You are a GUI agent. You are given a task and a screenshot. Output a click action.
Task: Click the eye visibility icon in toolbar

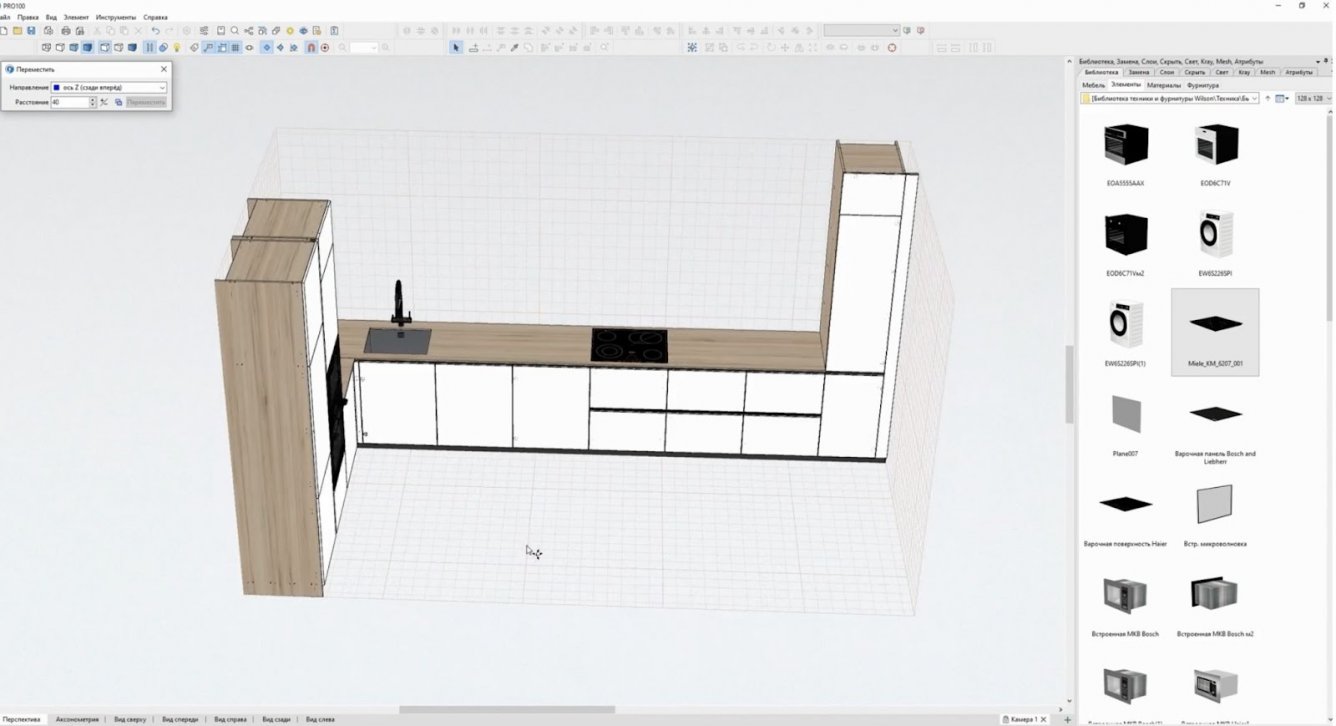click(x=250, y=48)
